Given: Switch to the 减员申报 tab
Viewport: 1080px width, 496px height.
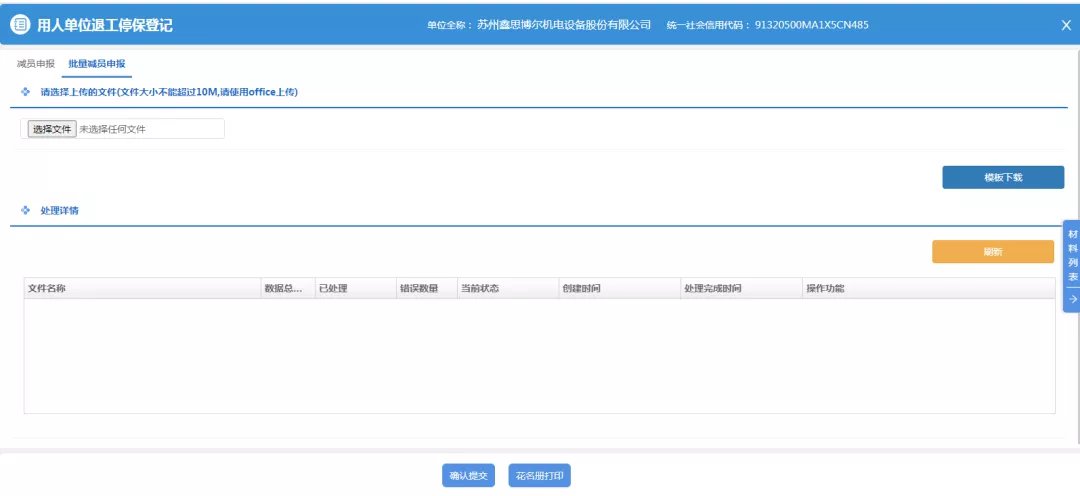Looking at the screenshot, I should (x=36, y=64).
